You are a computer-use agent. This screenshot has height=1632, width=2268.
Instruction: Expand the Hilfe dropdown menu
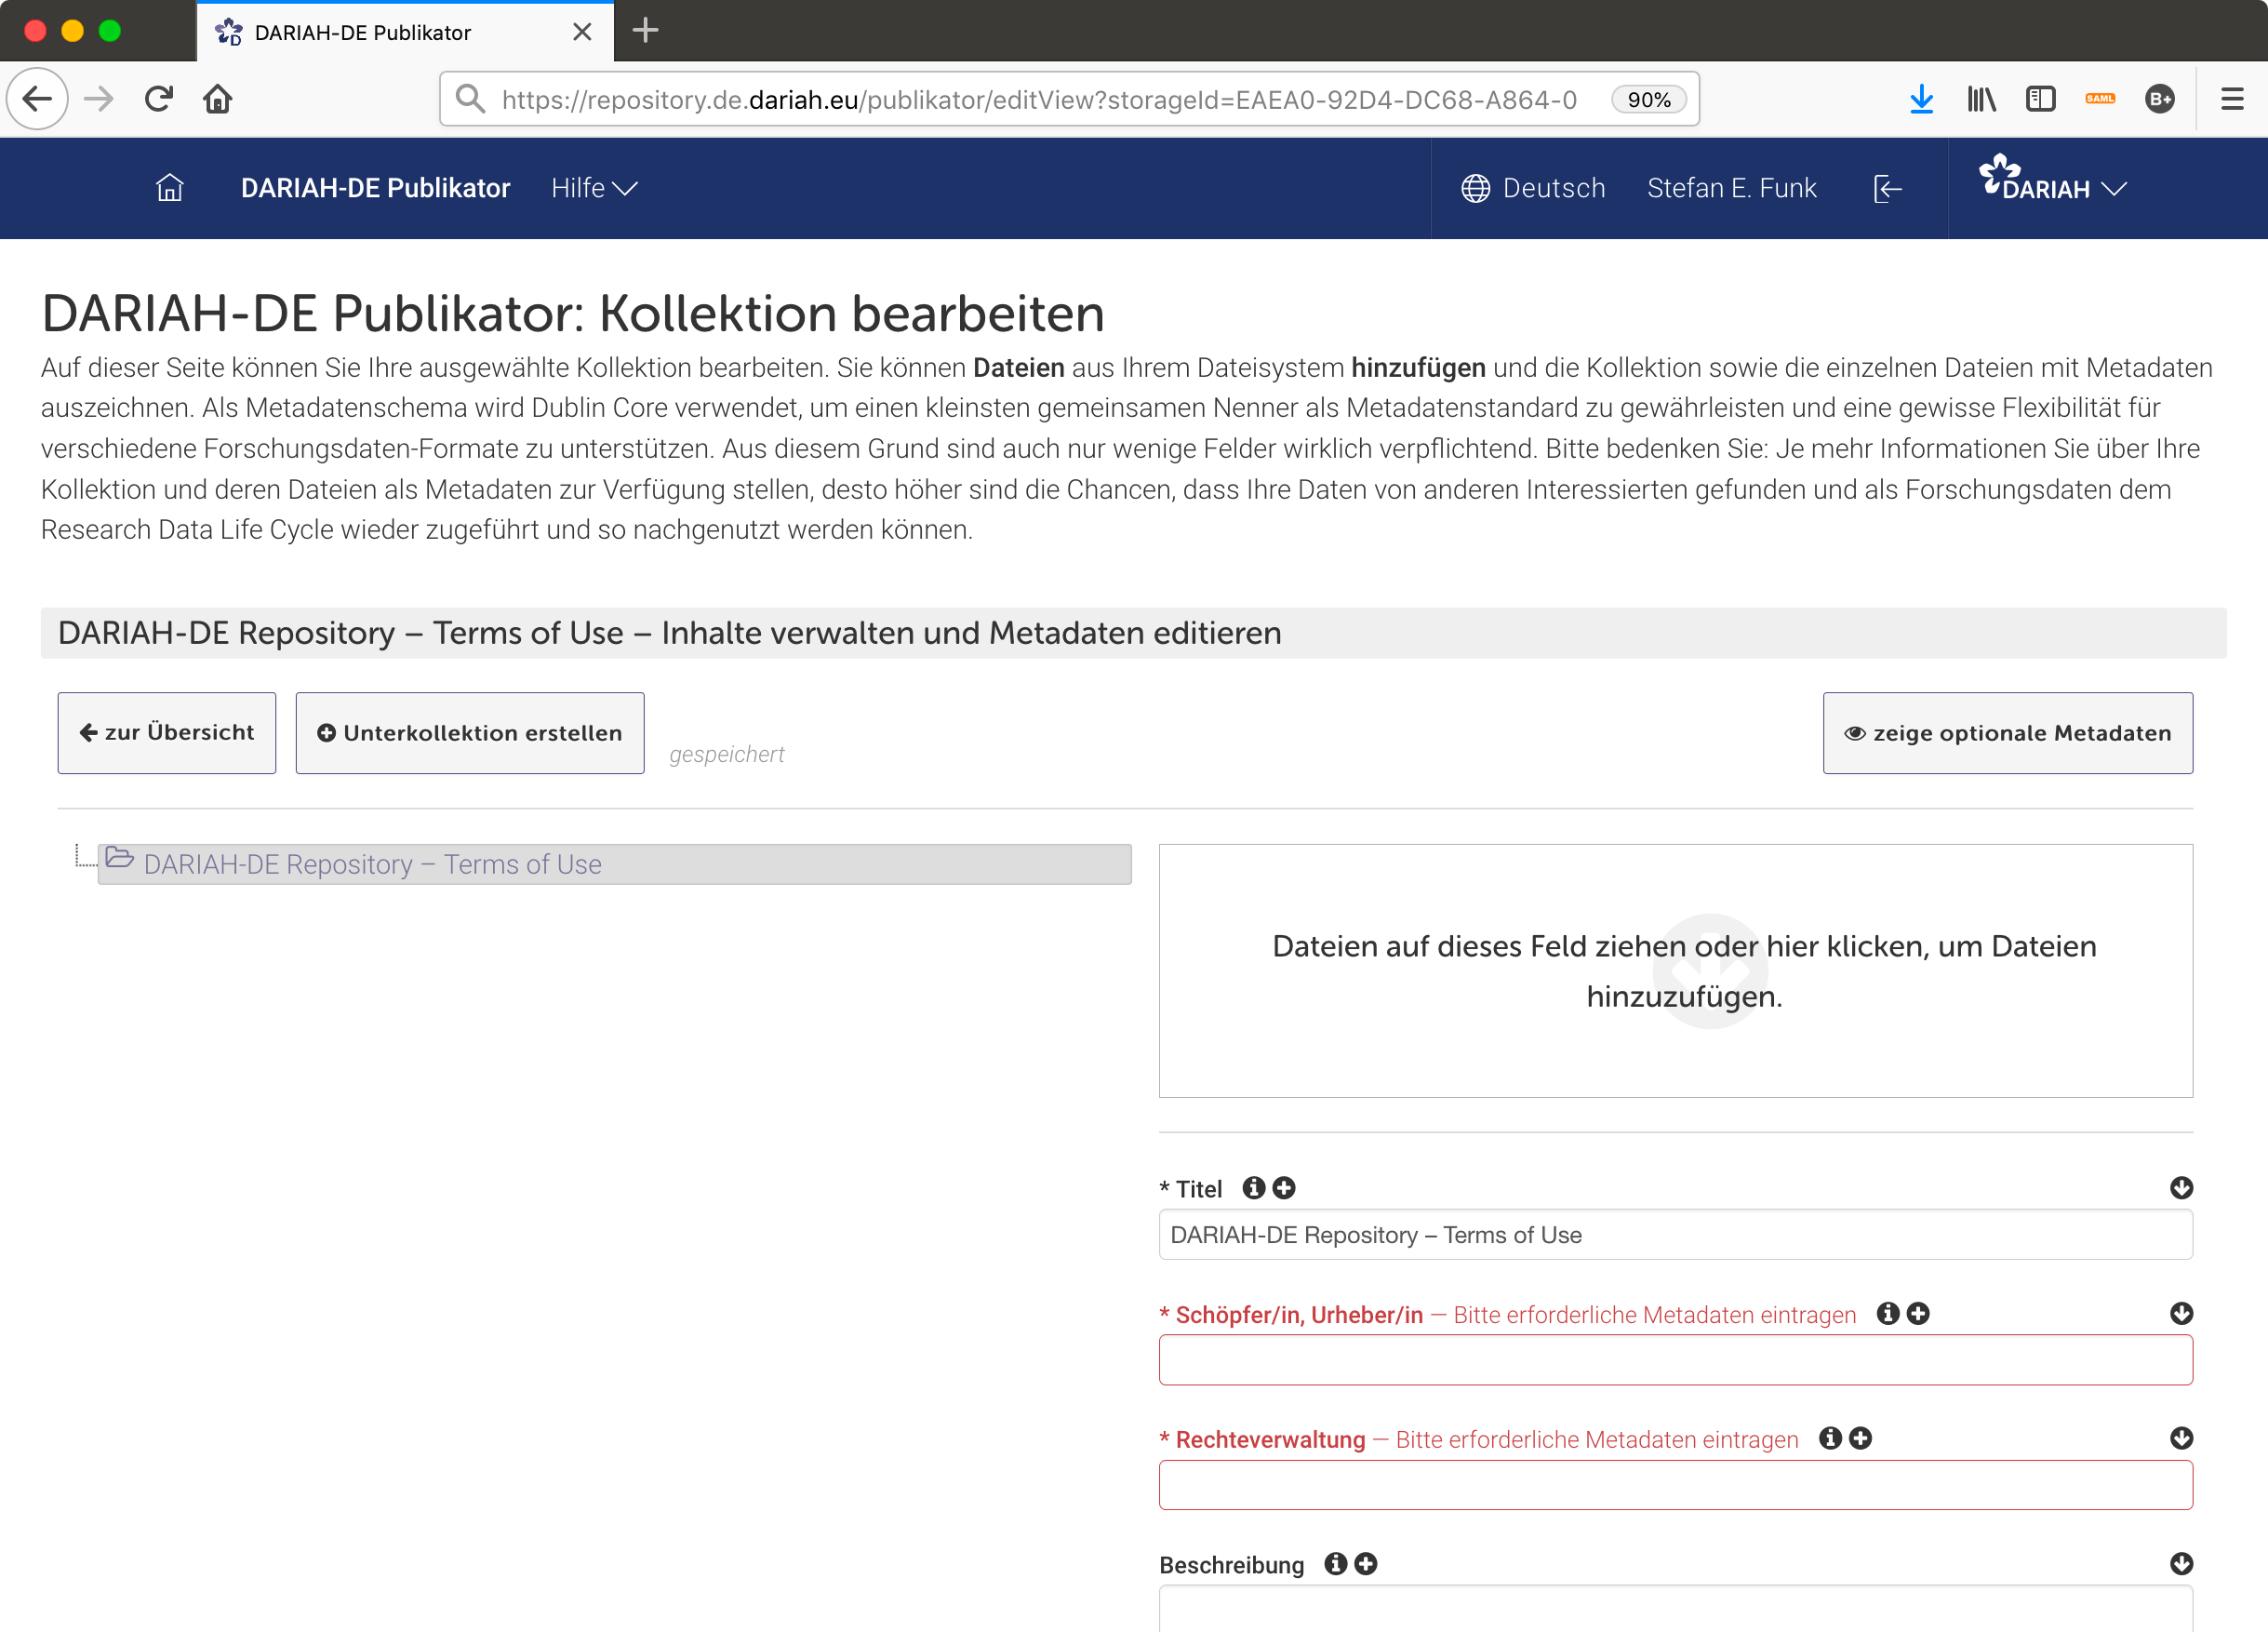[x=594, y=188]
